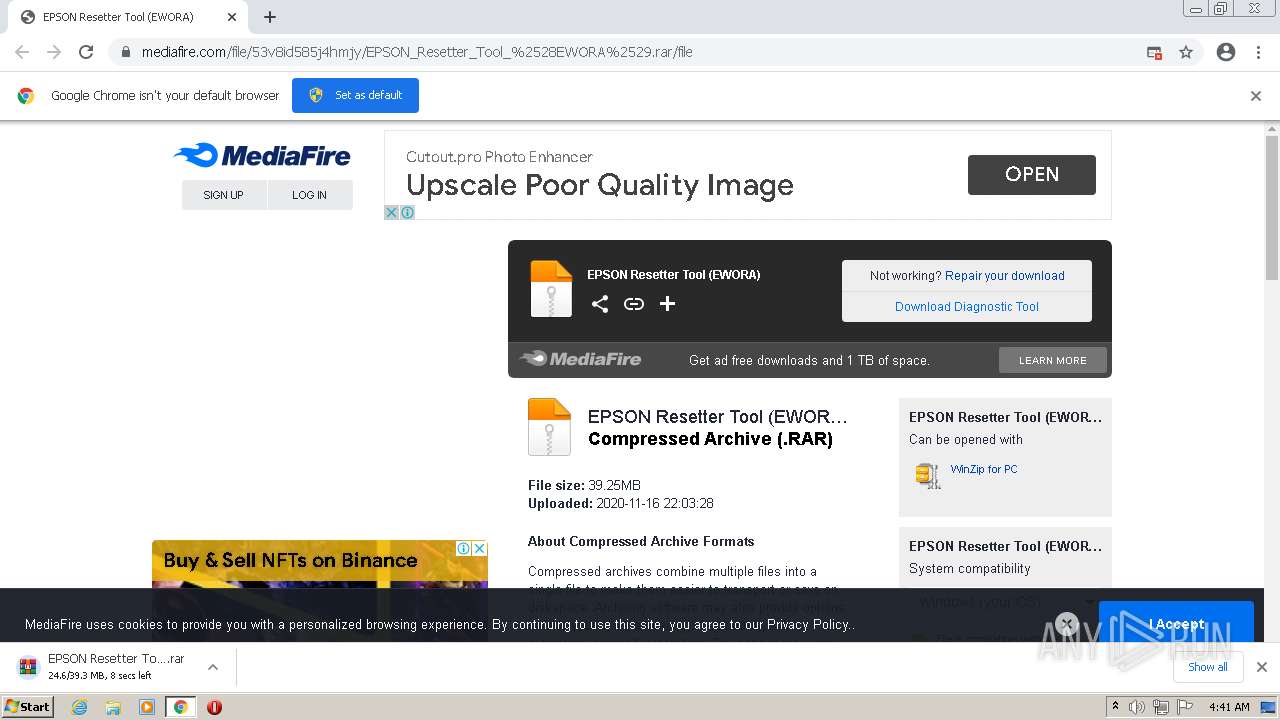
Task: Bookmark this page with the star icon
Action: click(1186, 52)
